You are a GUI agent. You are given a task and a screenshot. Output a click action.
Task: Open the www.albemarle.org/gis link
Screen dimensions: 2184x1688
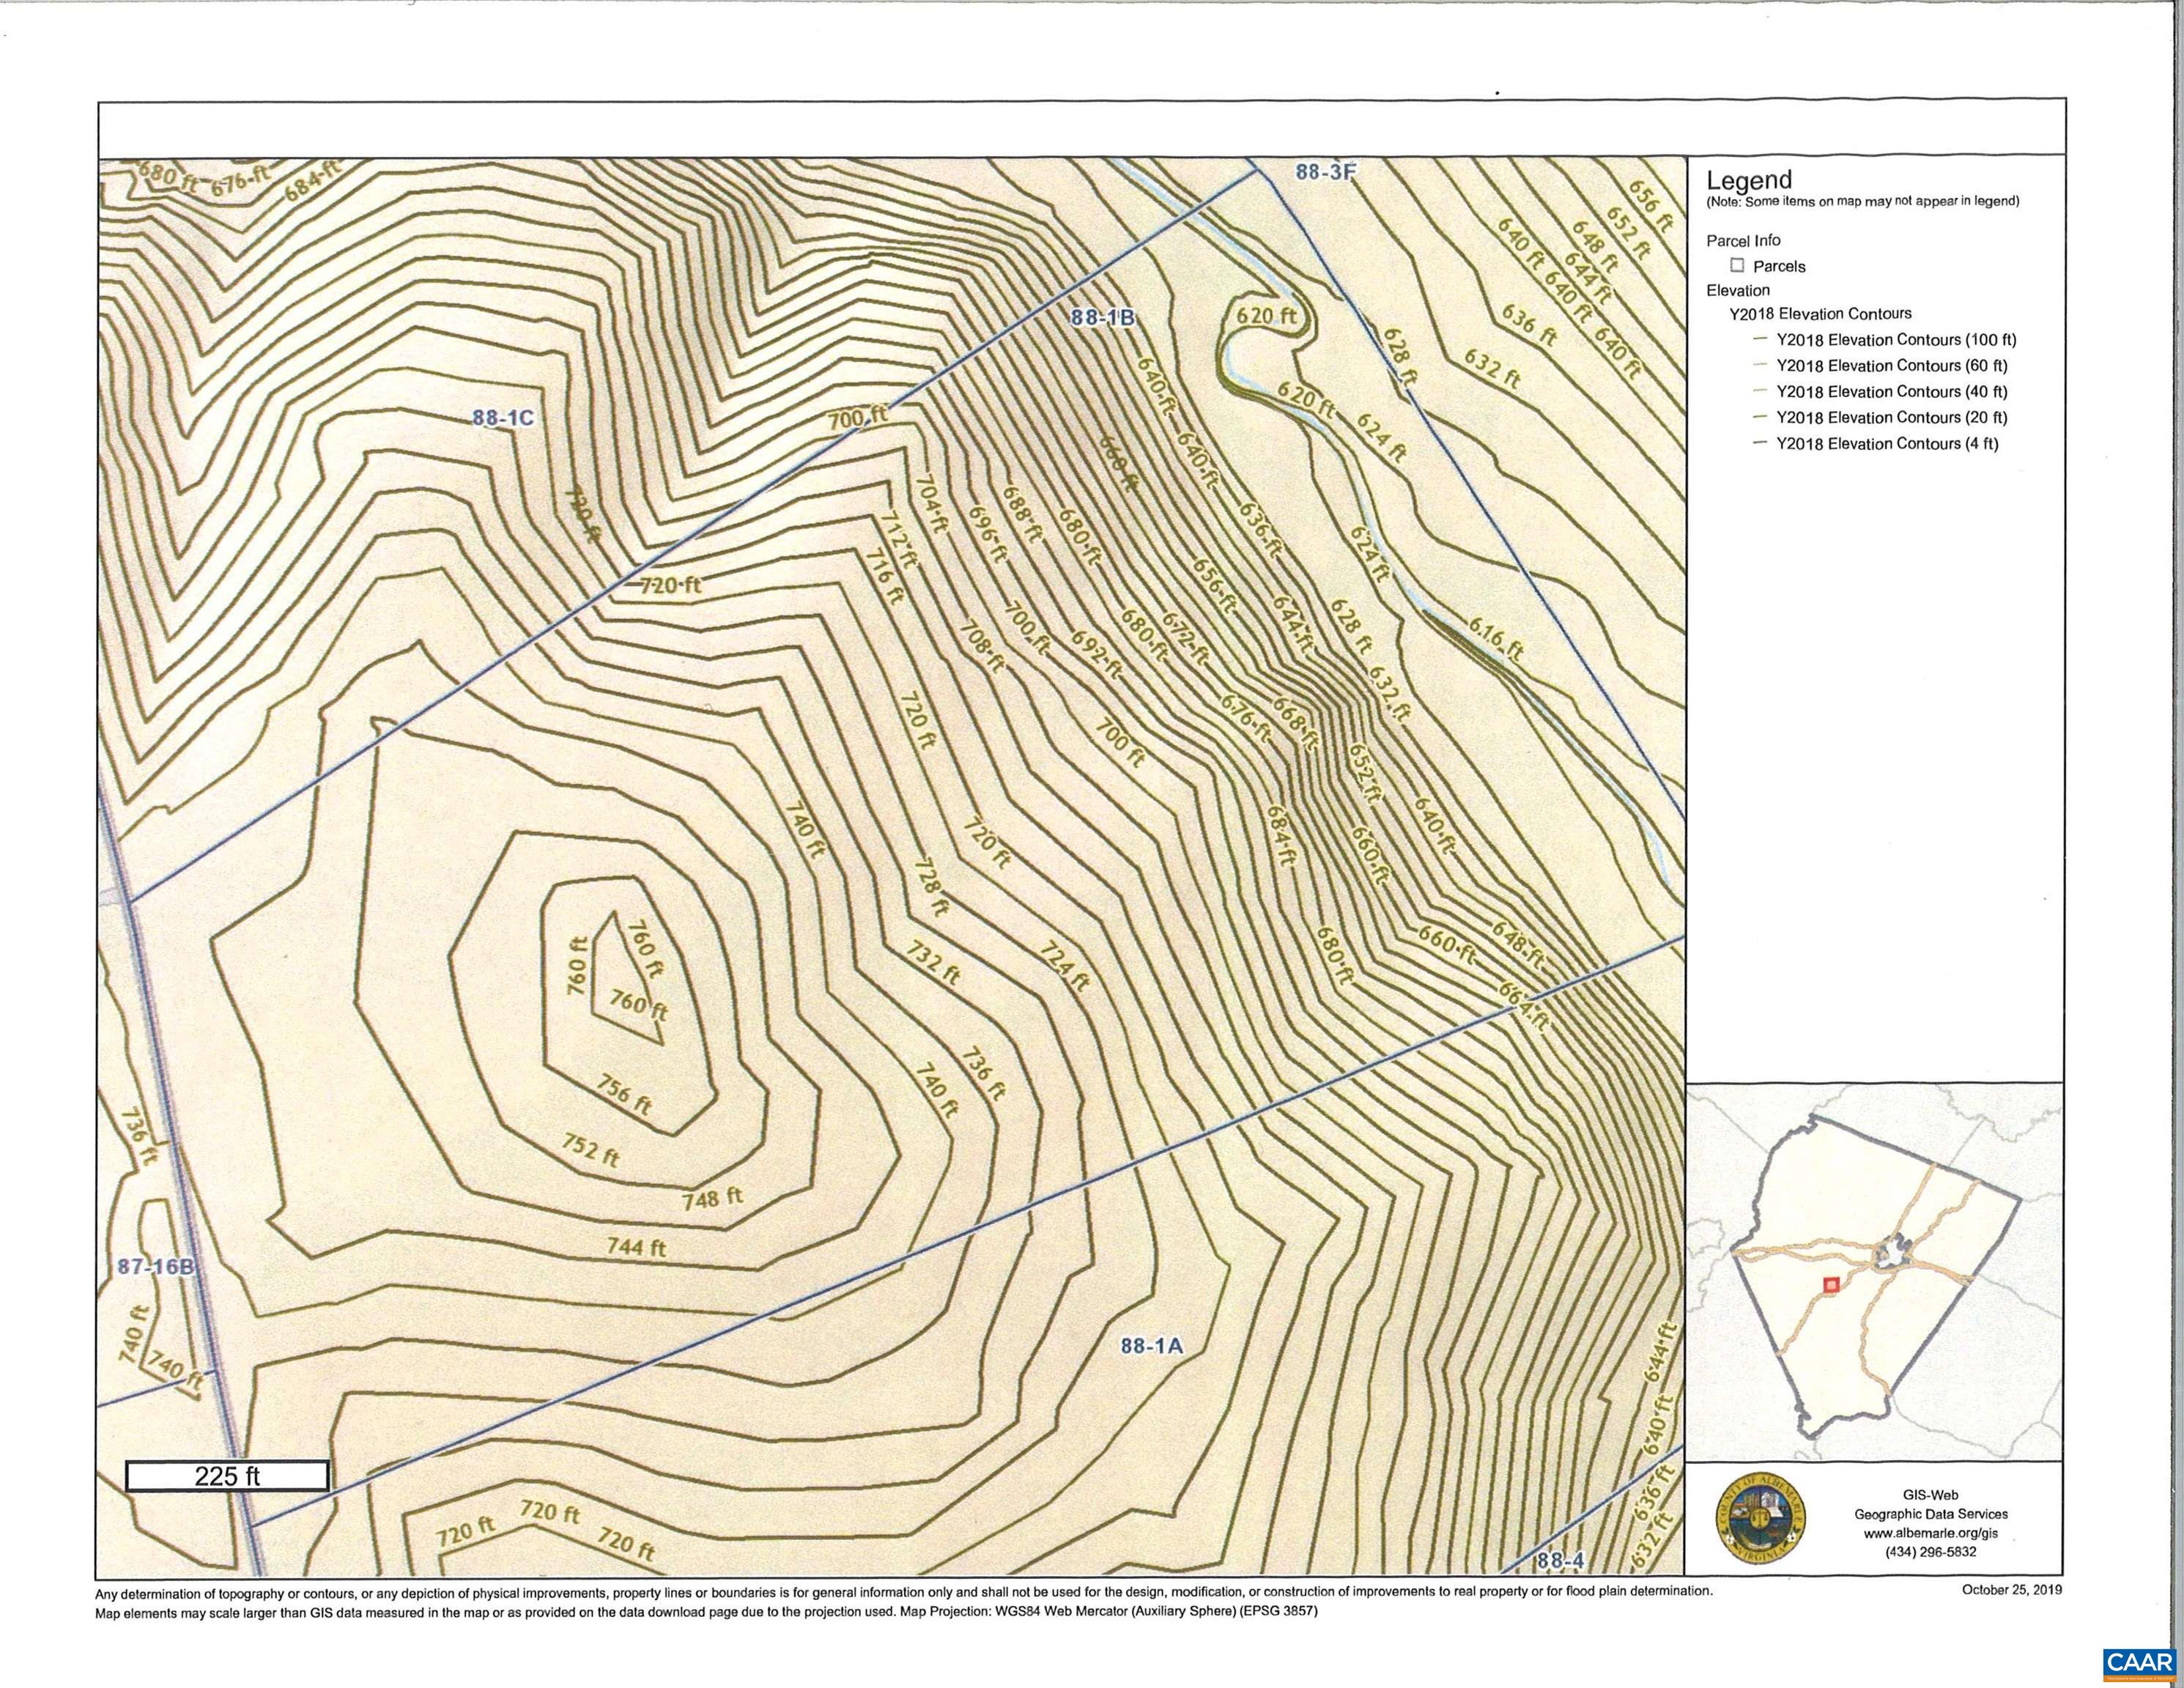[1930, 1533]
